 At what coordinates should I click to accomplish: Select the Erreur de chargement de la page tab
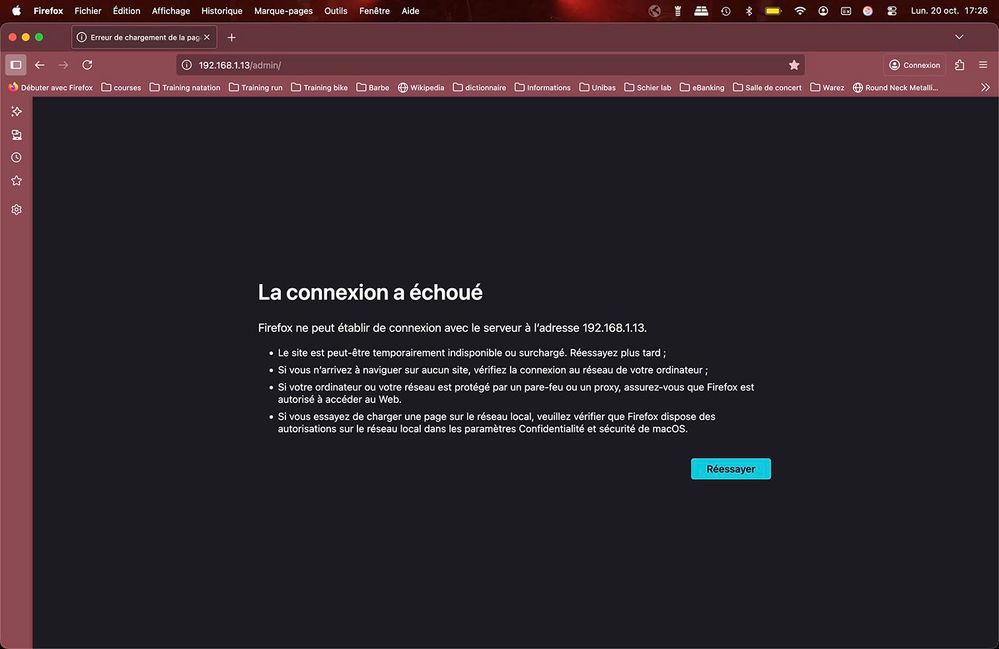tap(144, 38)
